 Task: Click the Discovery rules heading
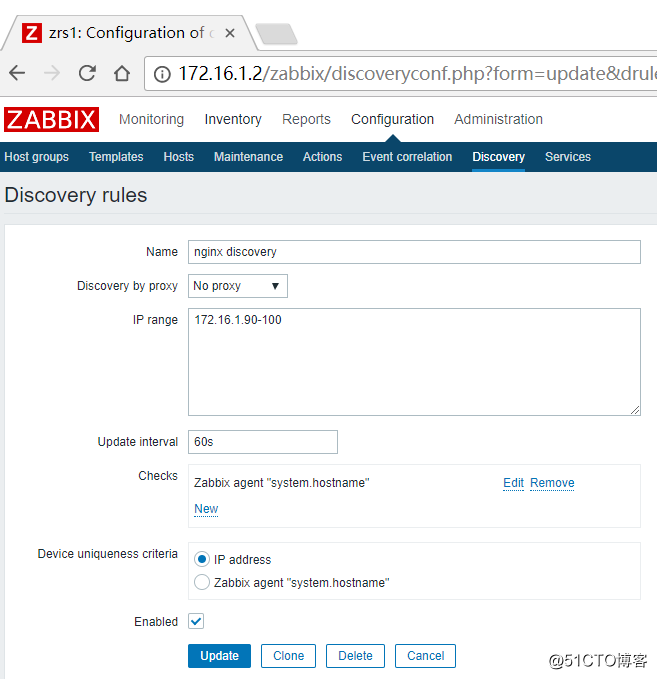pyautogui.click(x=76, y=195)
